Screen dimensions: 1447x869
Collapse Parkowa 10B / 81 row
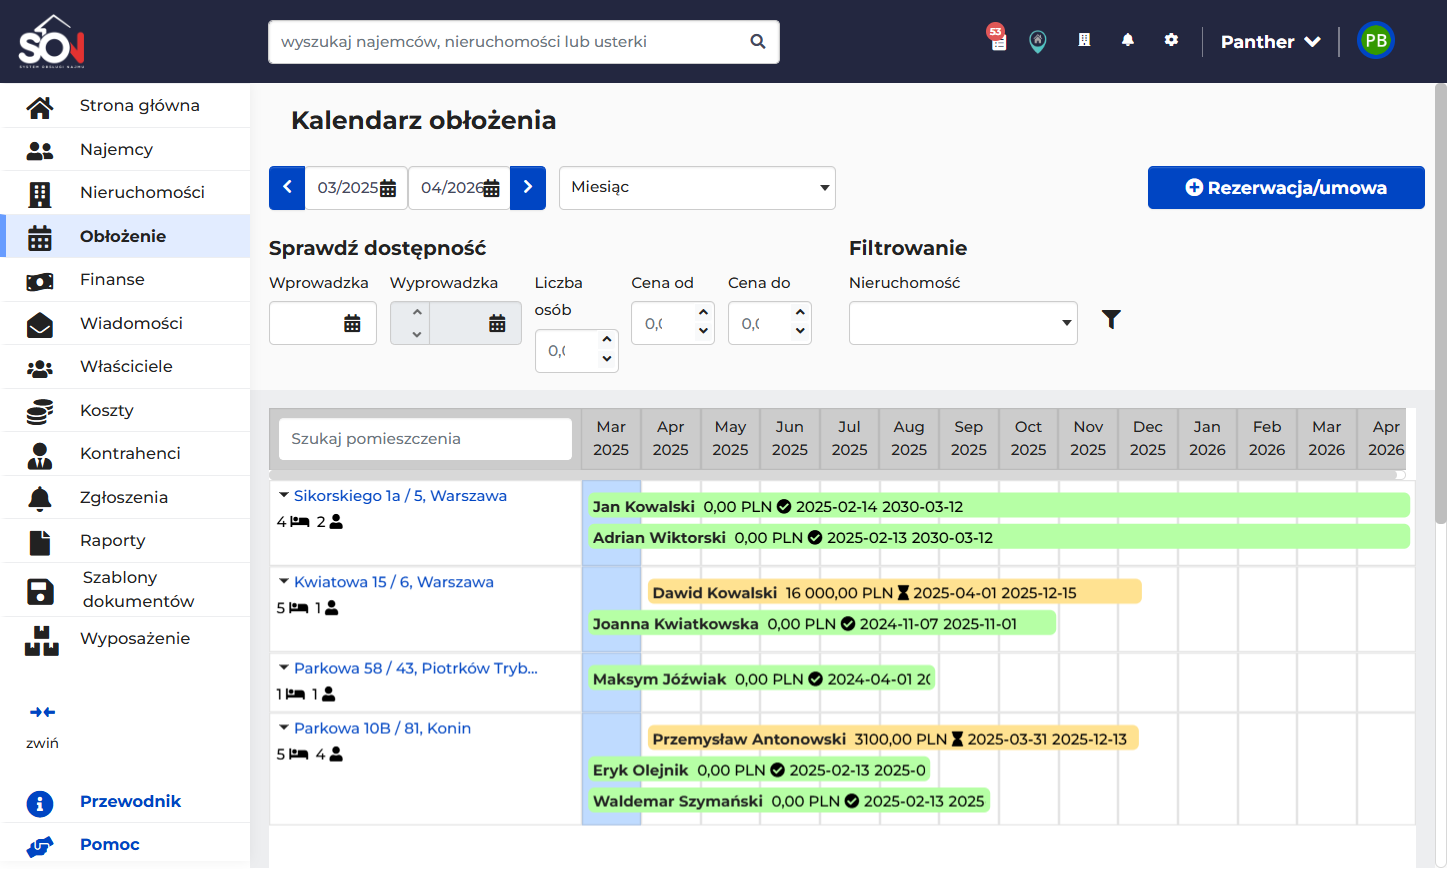(x=284, y=727)
